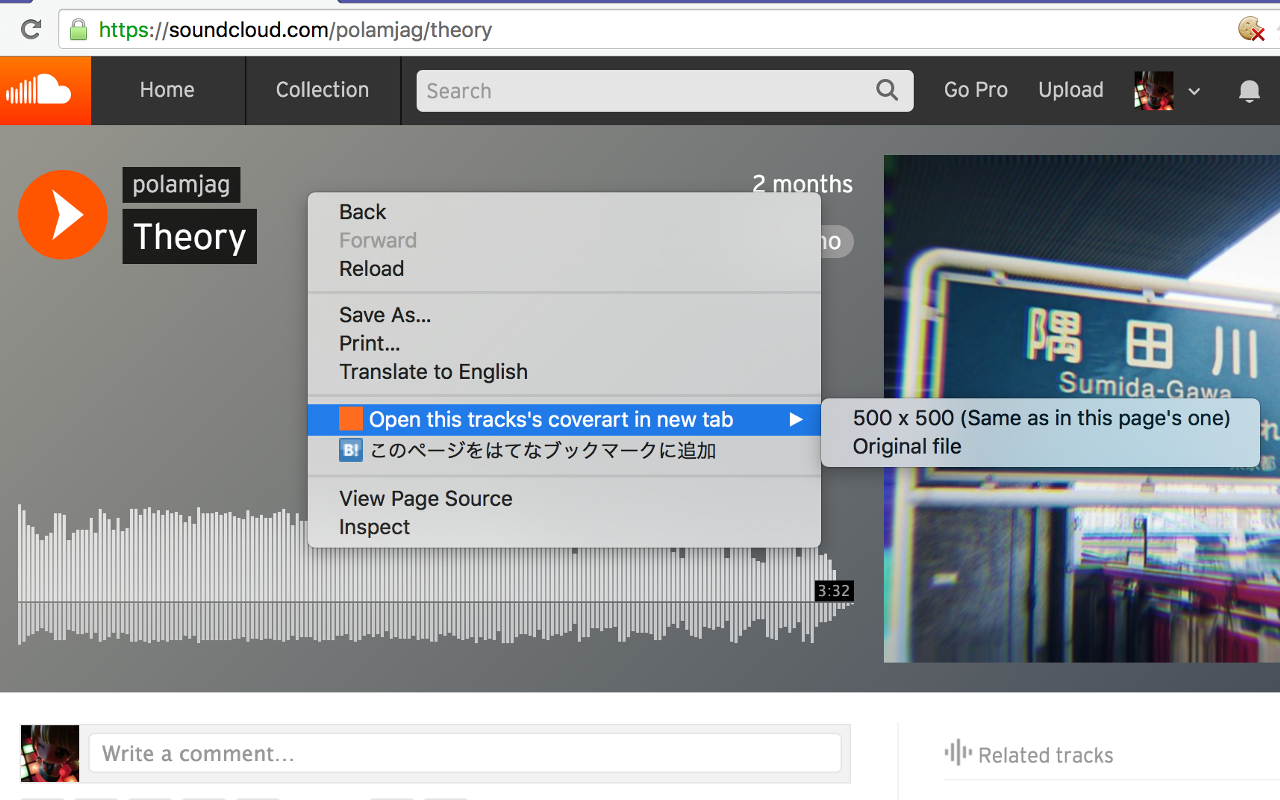Click the orange coverart icon in context menu
Viewport: 1280px width, 800px height.
click(350, 419)
